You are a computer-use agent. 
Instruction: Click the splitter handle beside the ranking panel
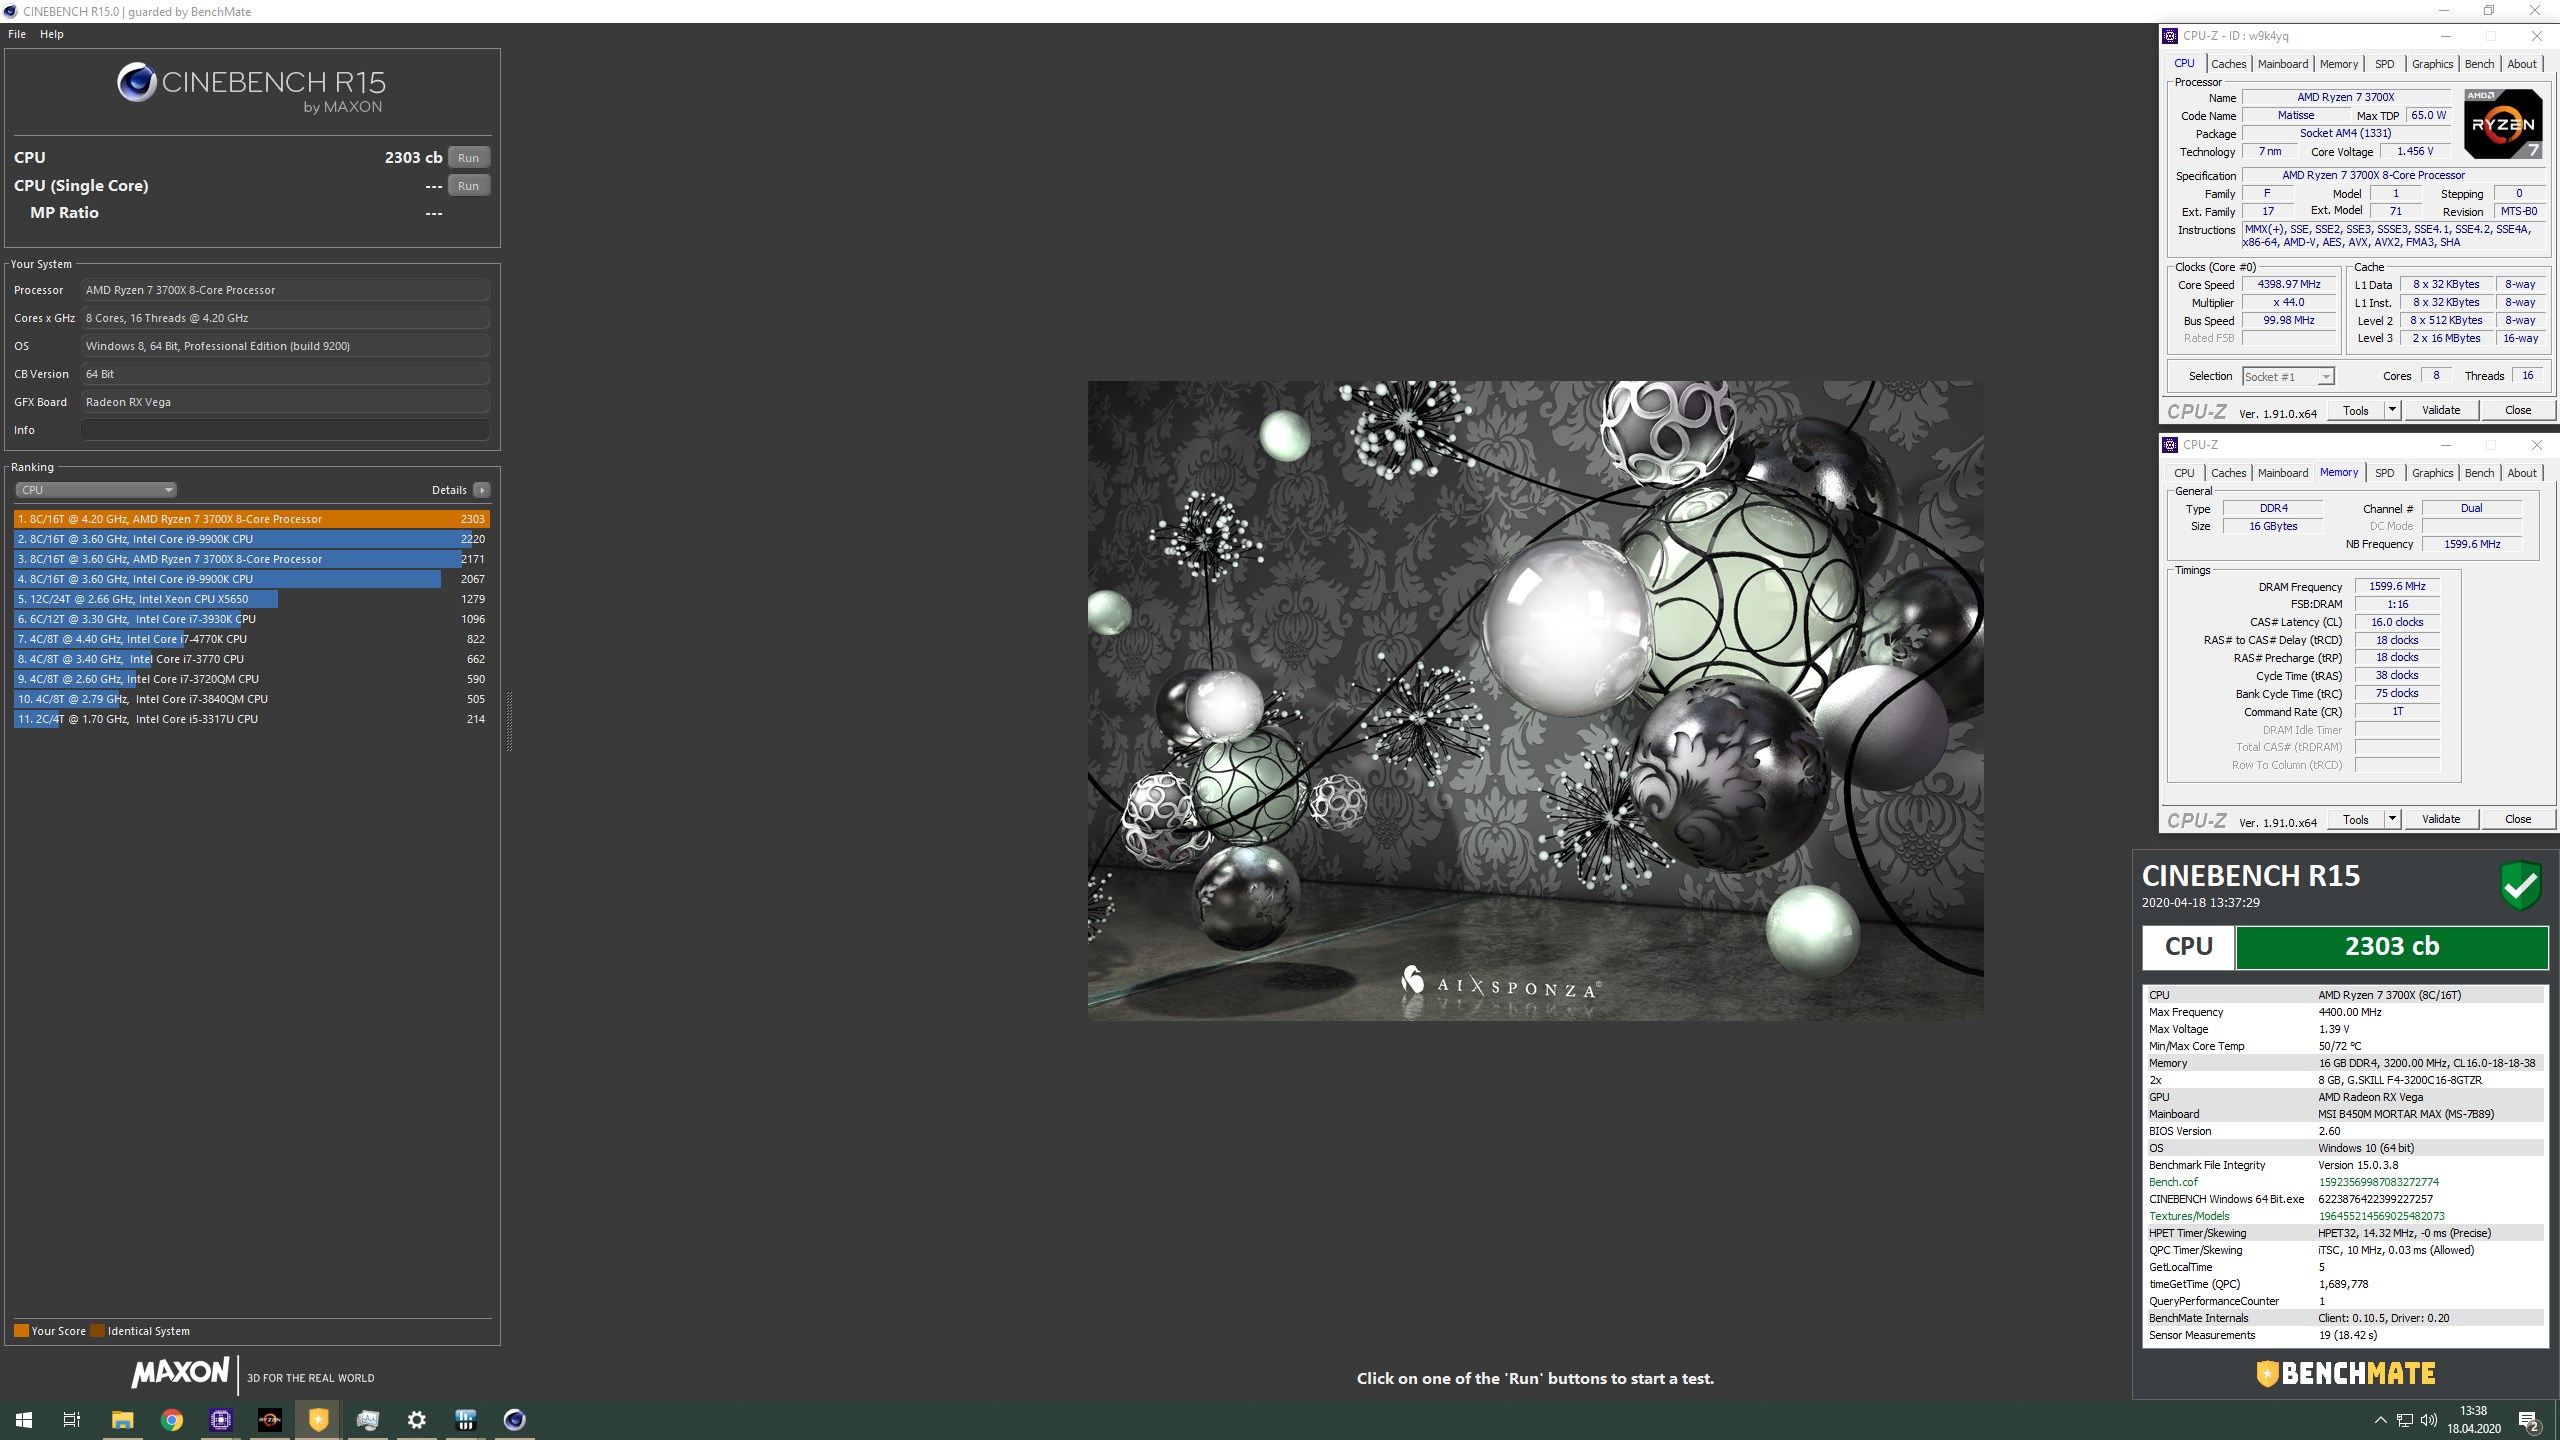point(509,720)
